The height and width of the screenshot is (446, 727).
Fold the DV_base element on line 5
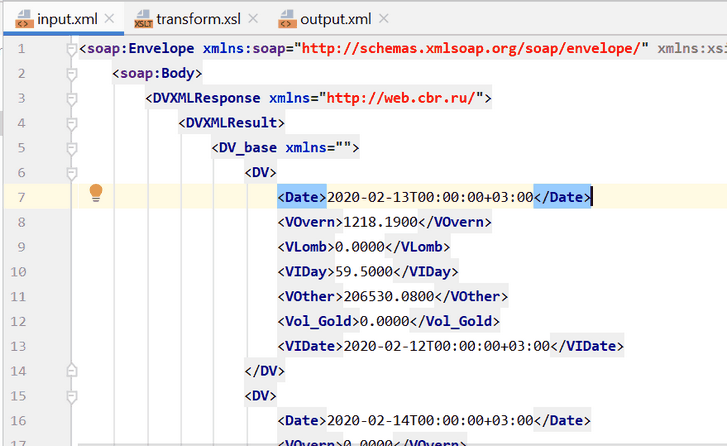[x=70, y=148]
